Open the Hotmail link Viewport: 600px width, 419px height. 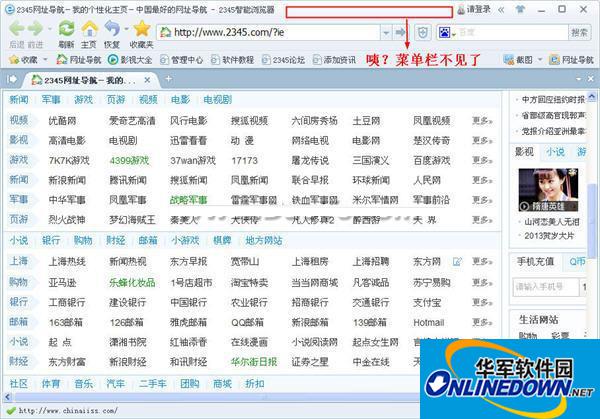click(x=429, y=322)
